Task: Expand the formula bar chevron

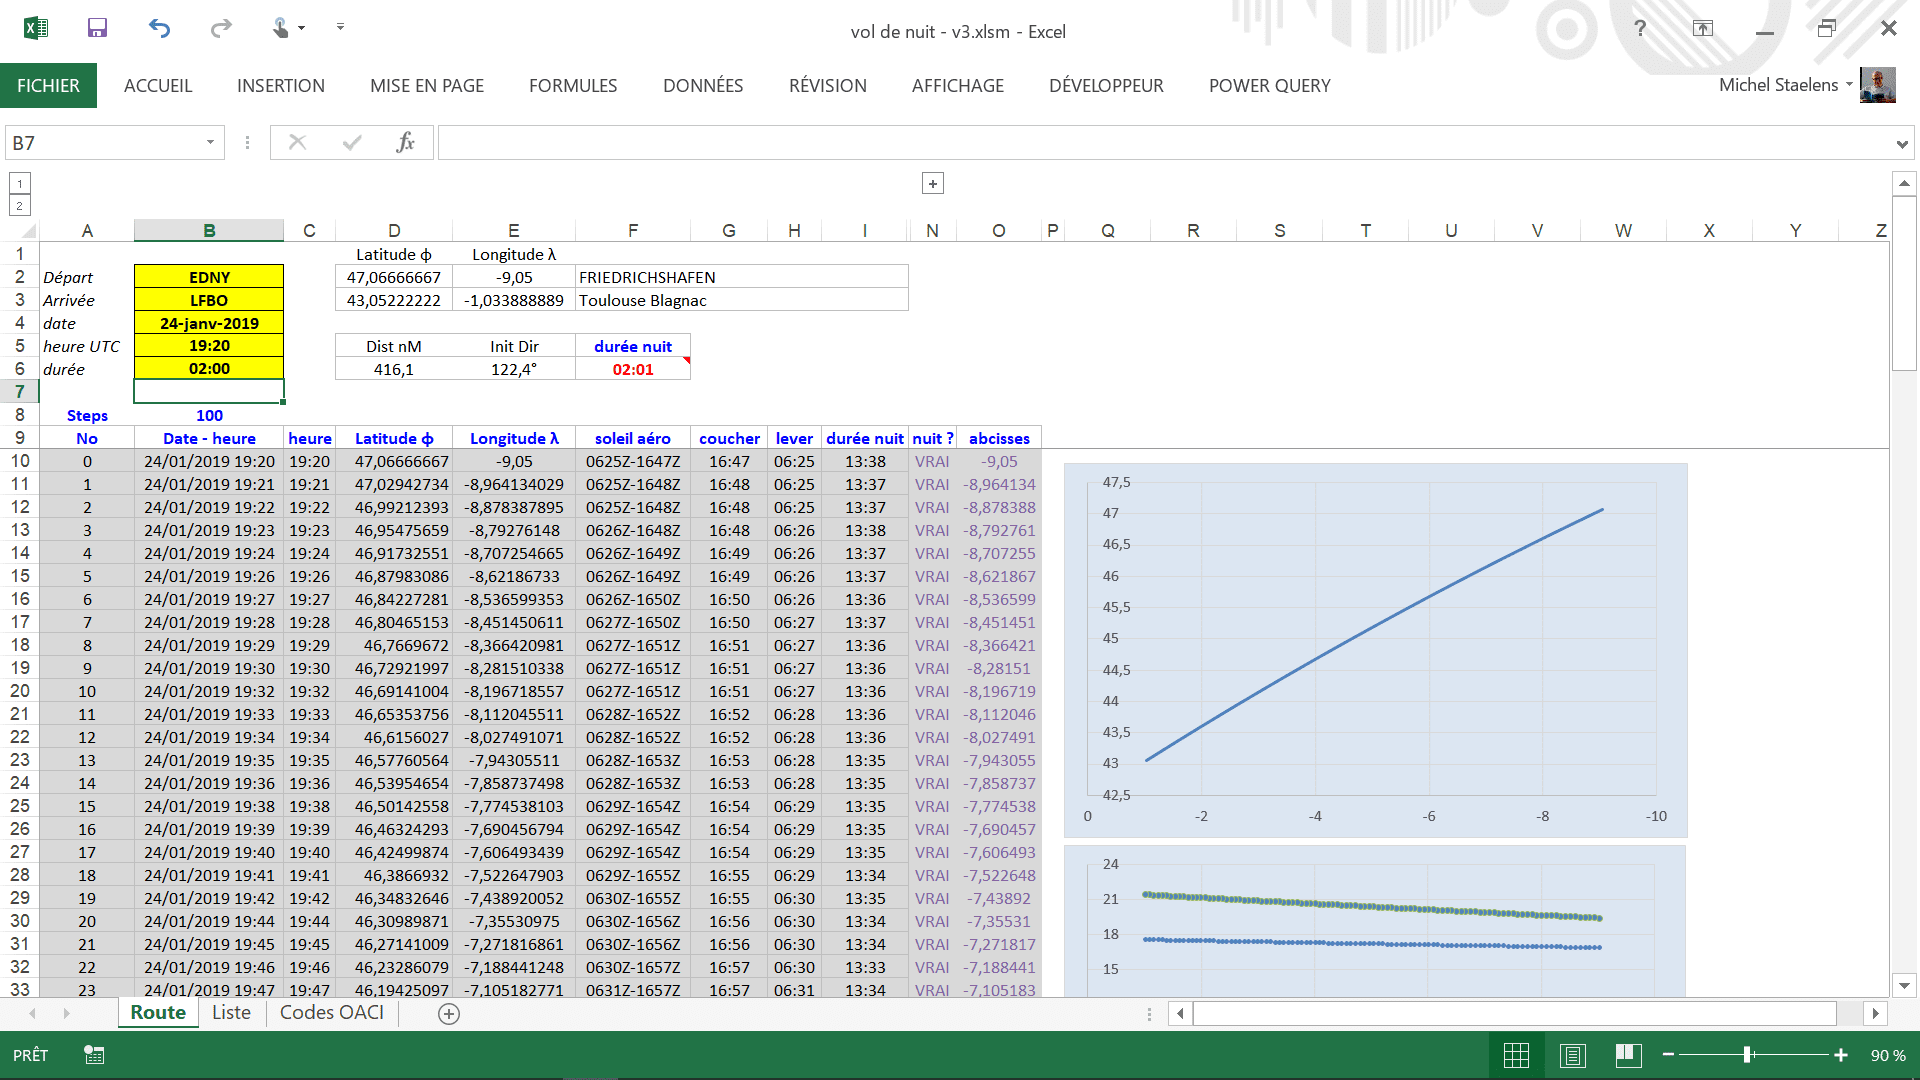Action: (1901, 144)
